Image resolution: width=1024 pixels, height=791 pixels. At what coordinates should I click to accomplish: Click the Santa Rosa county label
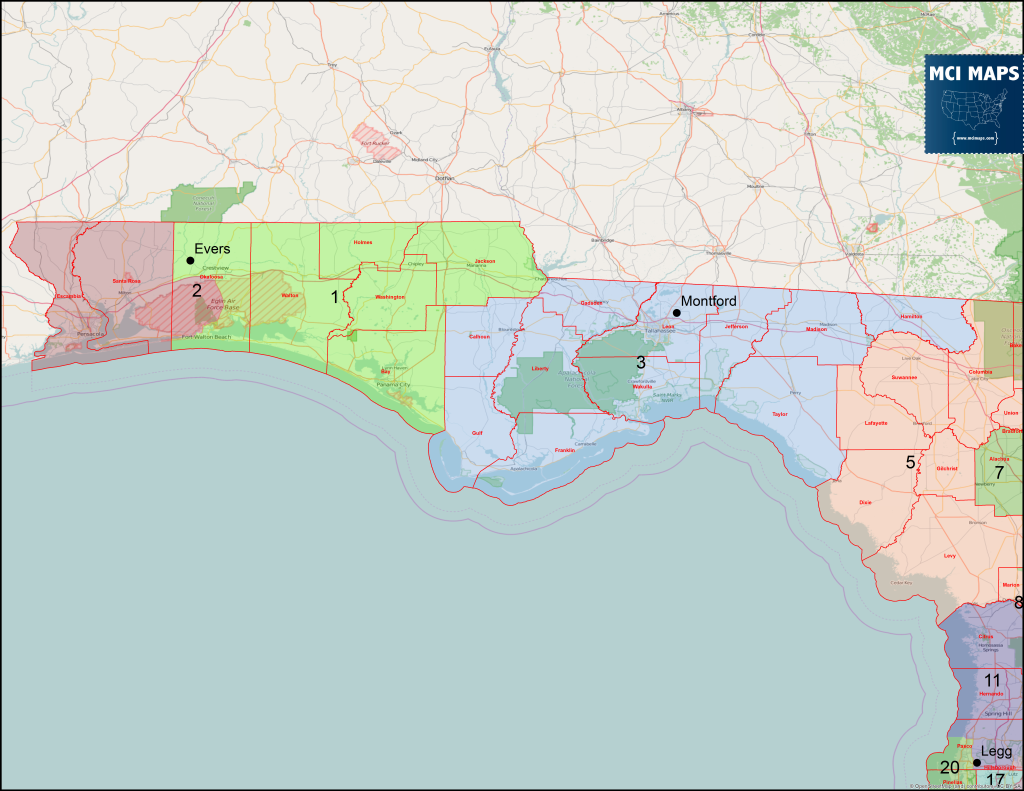(126, 281)
